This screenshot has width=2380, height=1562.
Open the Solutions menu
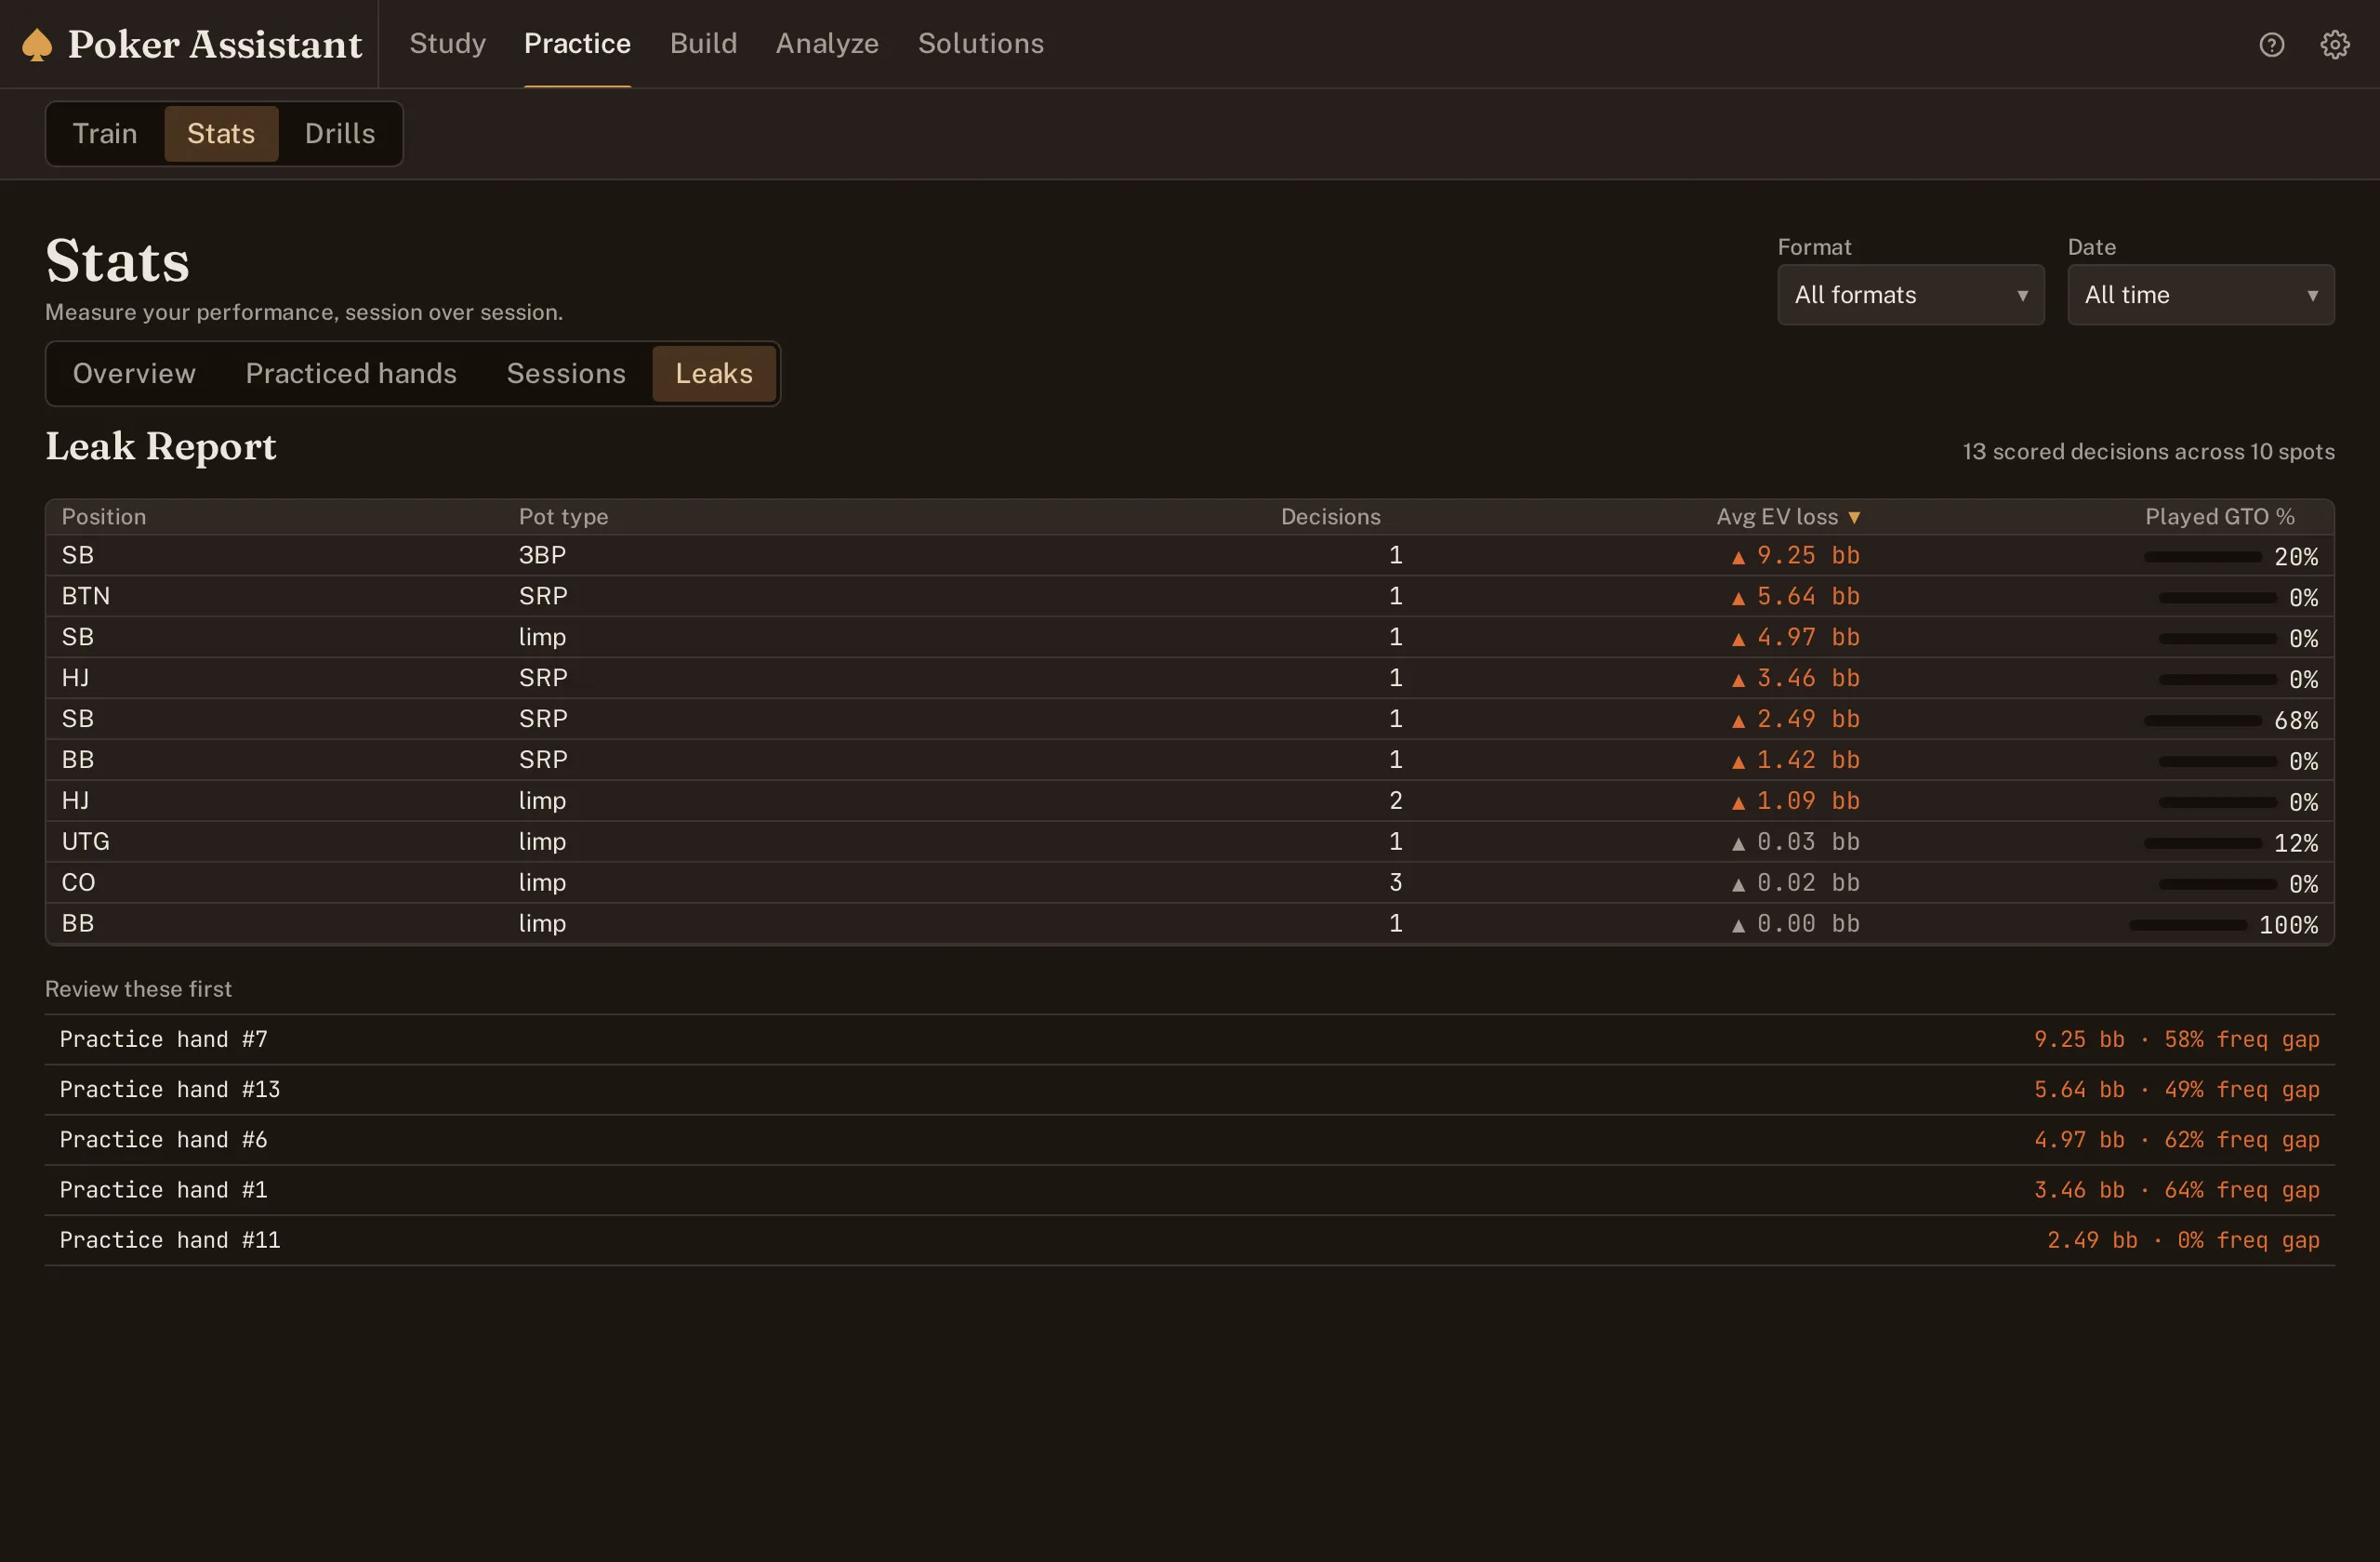pos(980,44)
